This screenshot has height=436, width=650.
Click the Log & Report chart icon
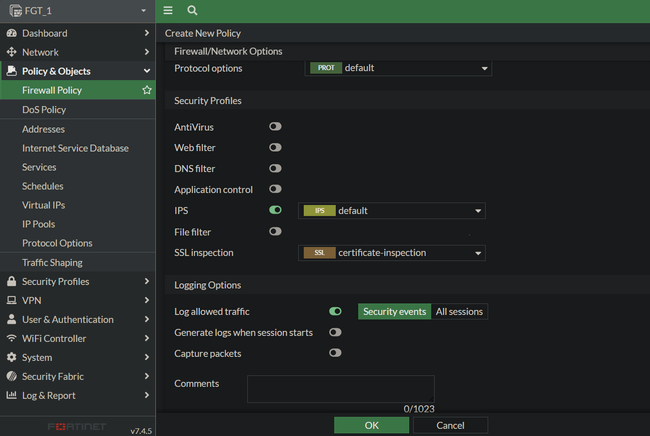click(x=12, y=395)
